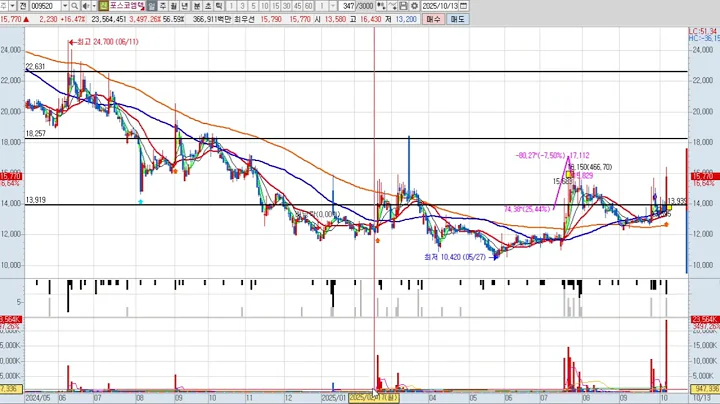
Task: Click the 13,939 price label near latest candle
Action: [677, 201]
